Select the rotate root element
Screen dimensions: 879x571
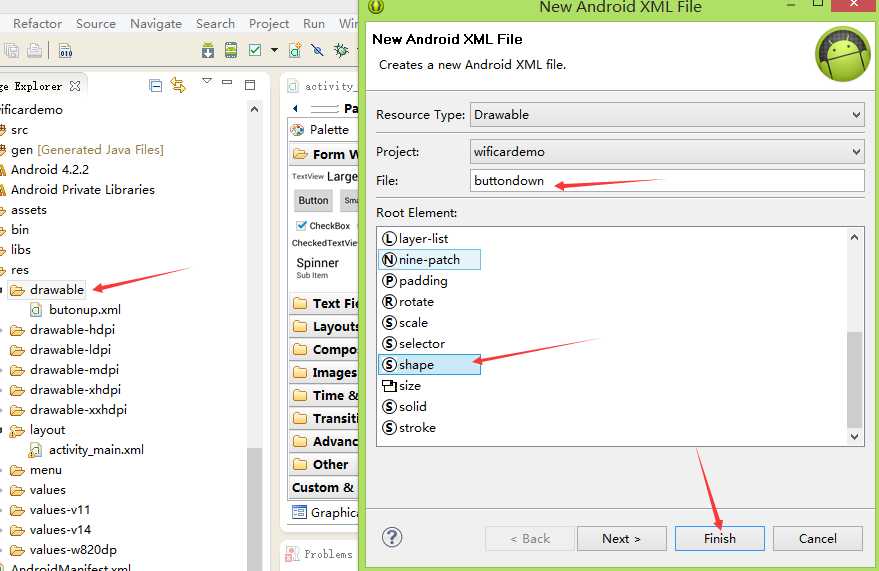tap(408, 302)
